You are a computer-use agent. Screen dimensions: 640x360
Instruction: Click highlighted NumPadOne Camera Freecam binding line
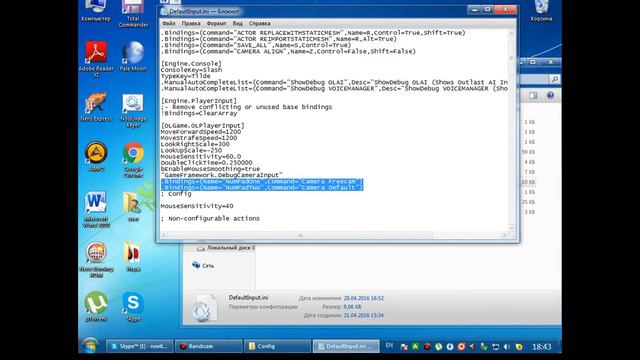coord(262,181)
